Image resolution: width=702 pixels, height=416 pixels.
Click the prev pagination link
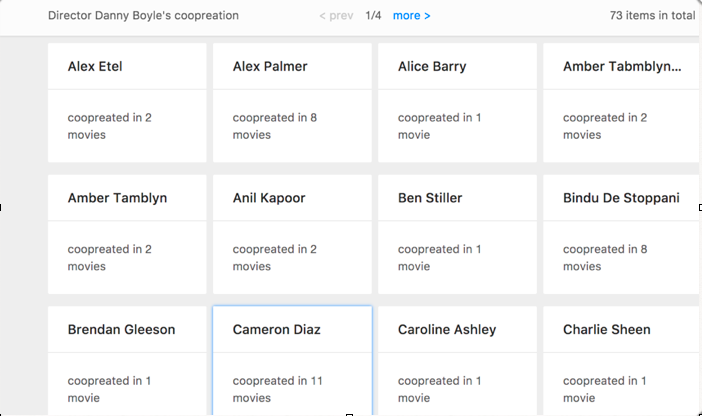(336, 16)
